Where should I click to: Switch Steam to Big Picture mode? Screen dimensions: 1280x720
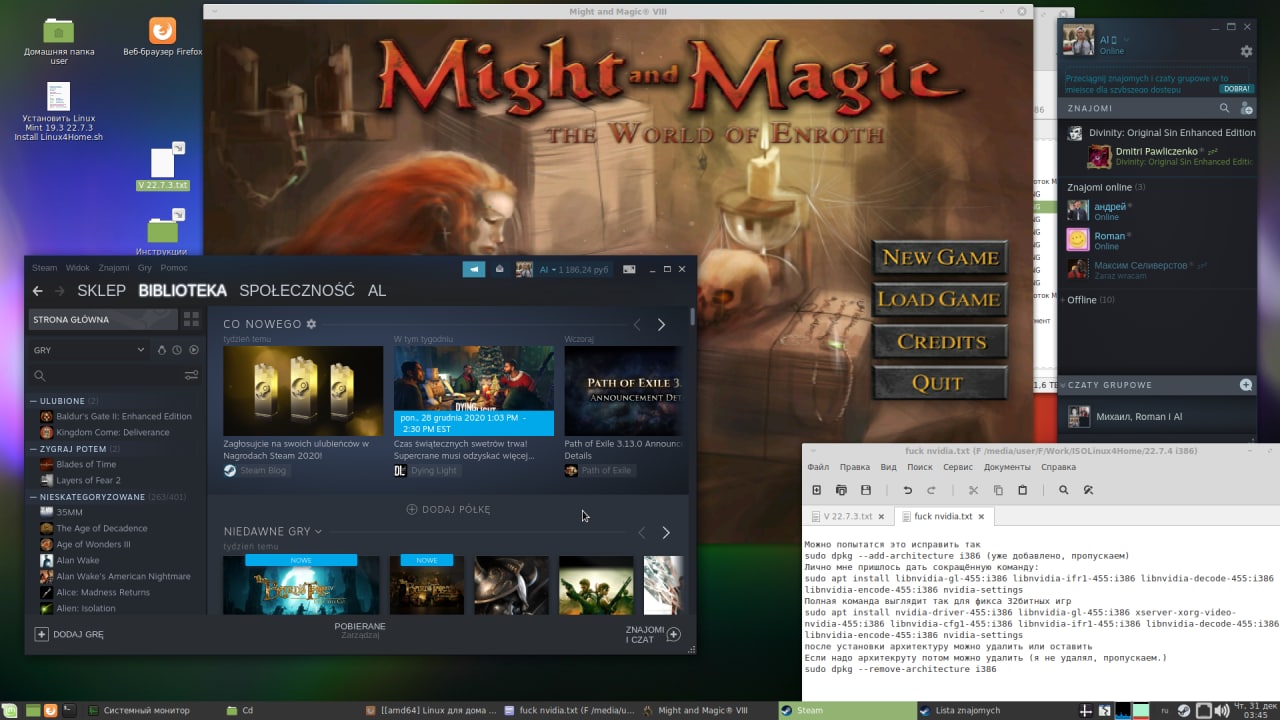point(630,269)
